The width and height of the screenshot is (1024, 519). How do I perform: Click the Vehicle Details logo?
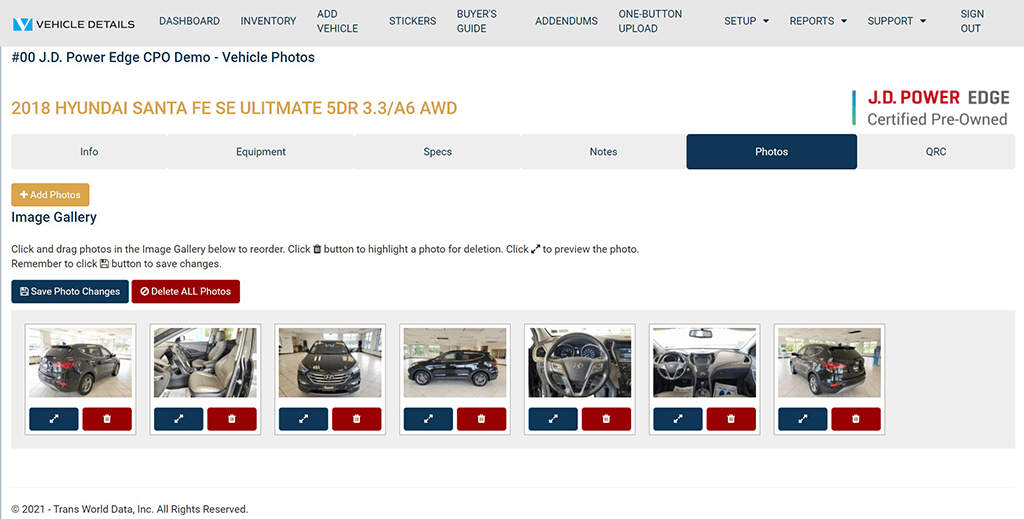74,24
